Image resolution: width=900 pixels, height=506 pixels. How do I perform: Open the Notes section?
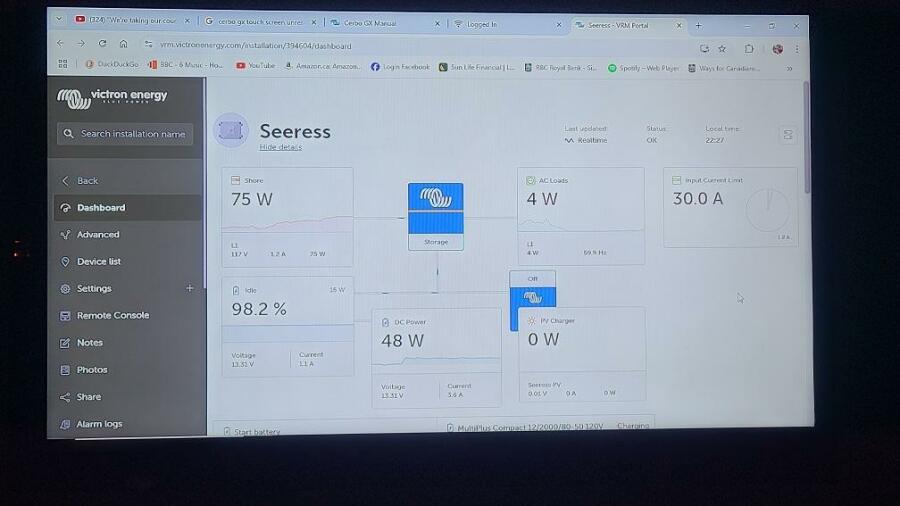(x=90, y=343)
